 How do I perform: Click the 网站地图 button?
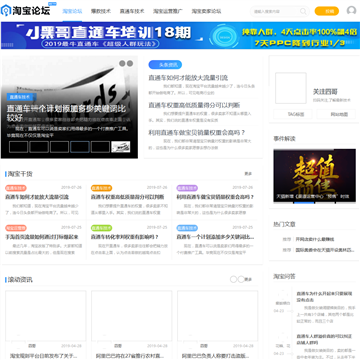coord(336,114)
